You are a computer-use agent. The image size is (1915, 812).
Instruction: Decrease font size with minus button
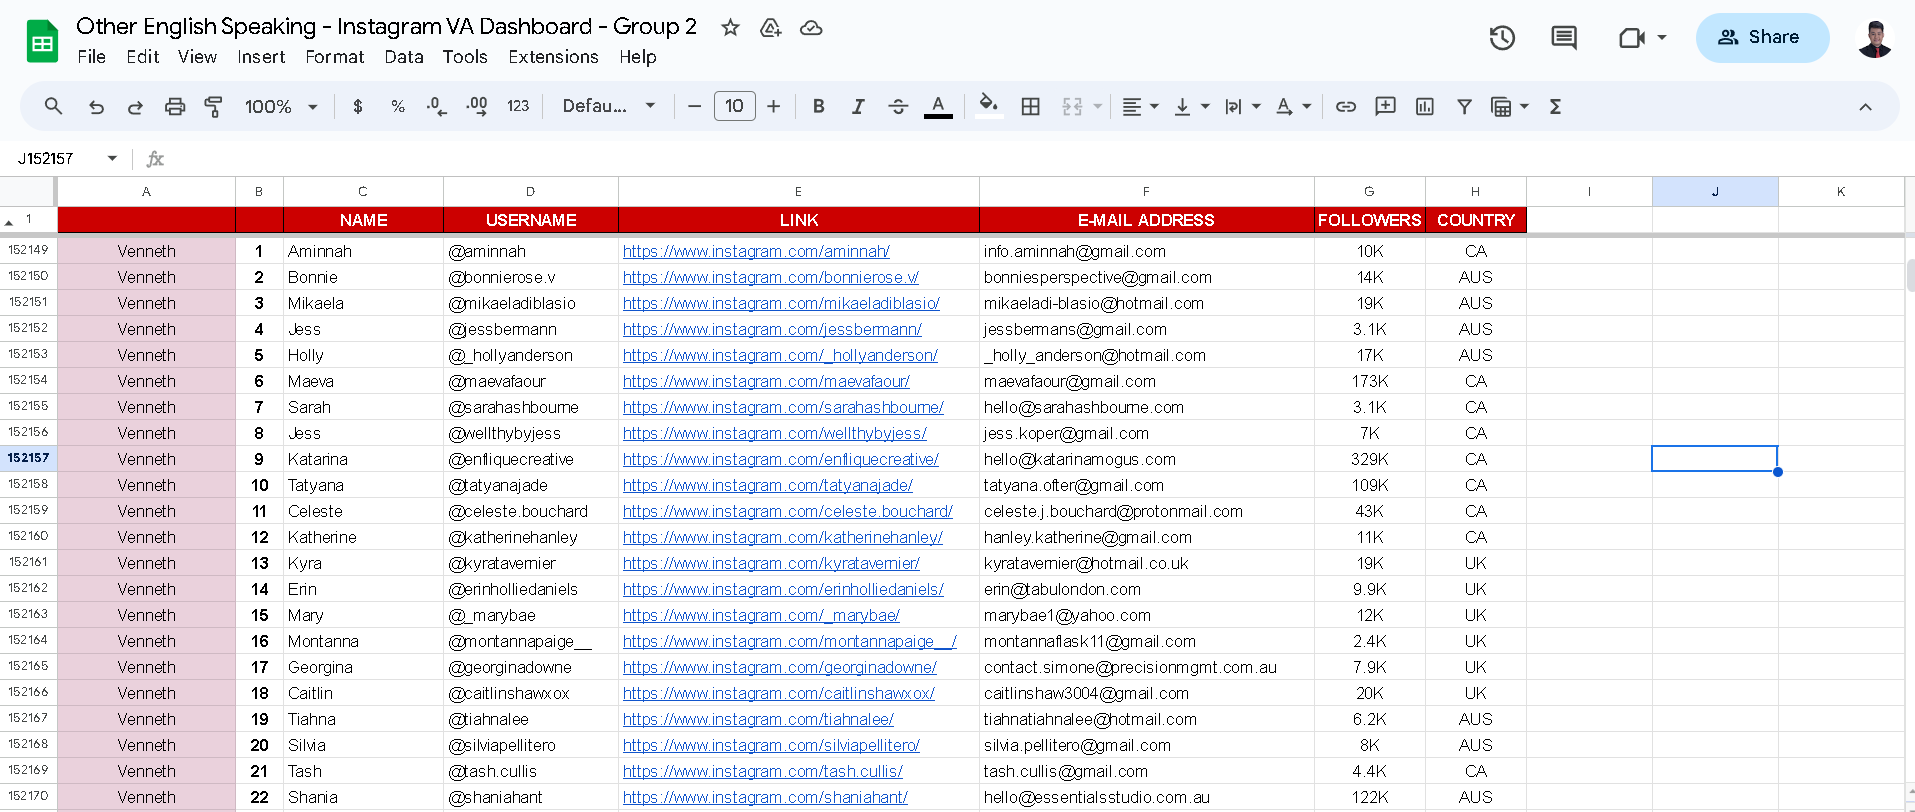[694, 106]
